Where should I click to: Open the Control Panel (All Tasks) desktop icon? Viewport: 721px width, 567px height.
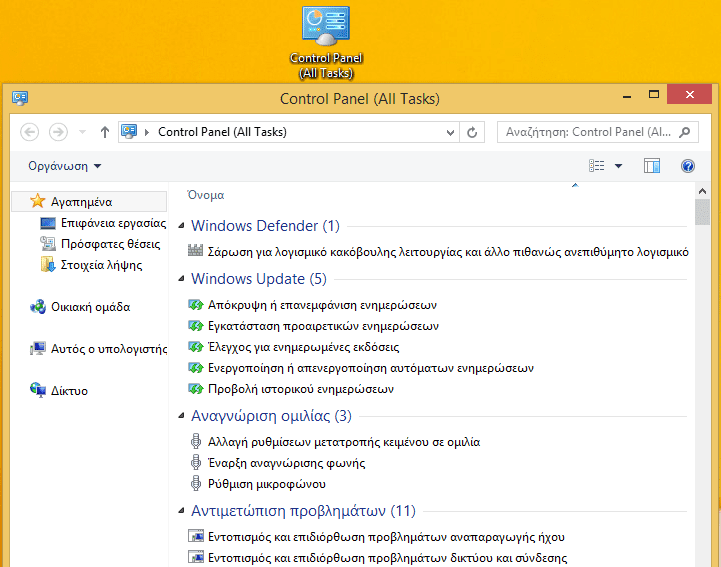coord(326,42)
